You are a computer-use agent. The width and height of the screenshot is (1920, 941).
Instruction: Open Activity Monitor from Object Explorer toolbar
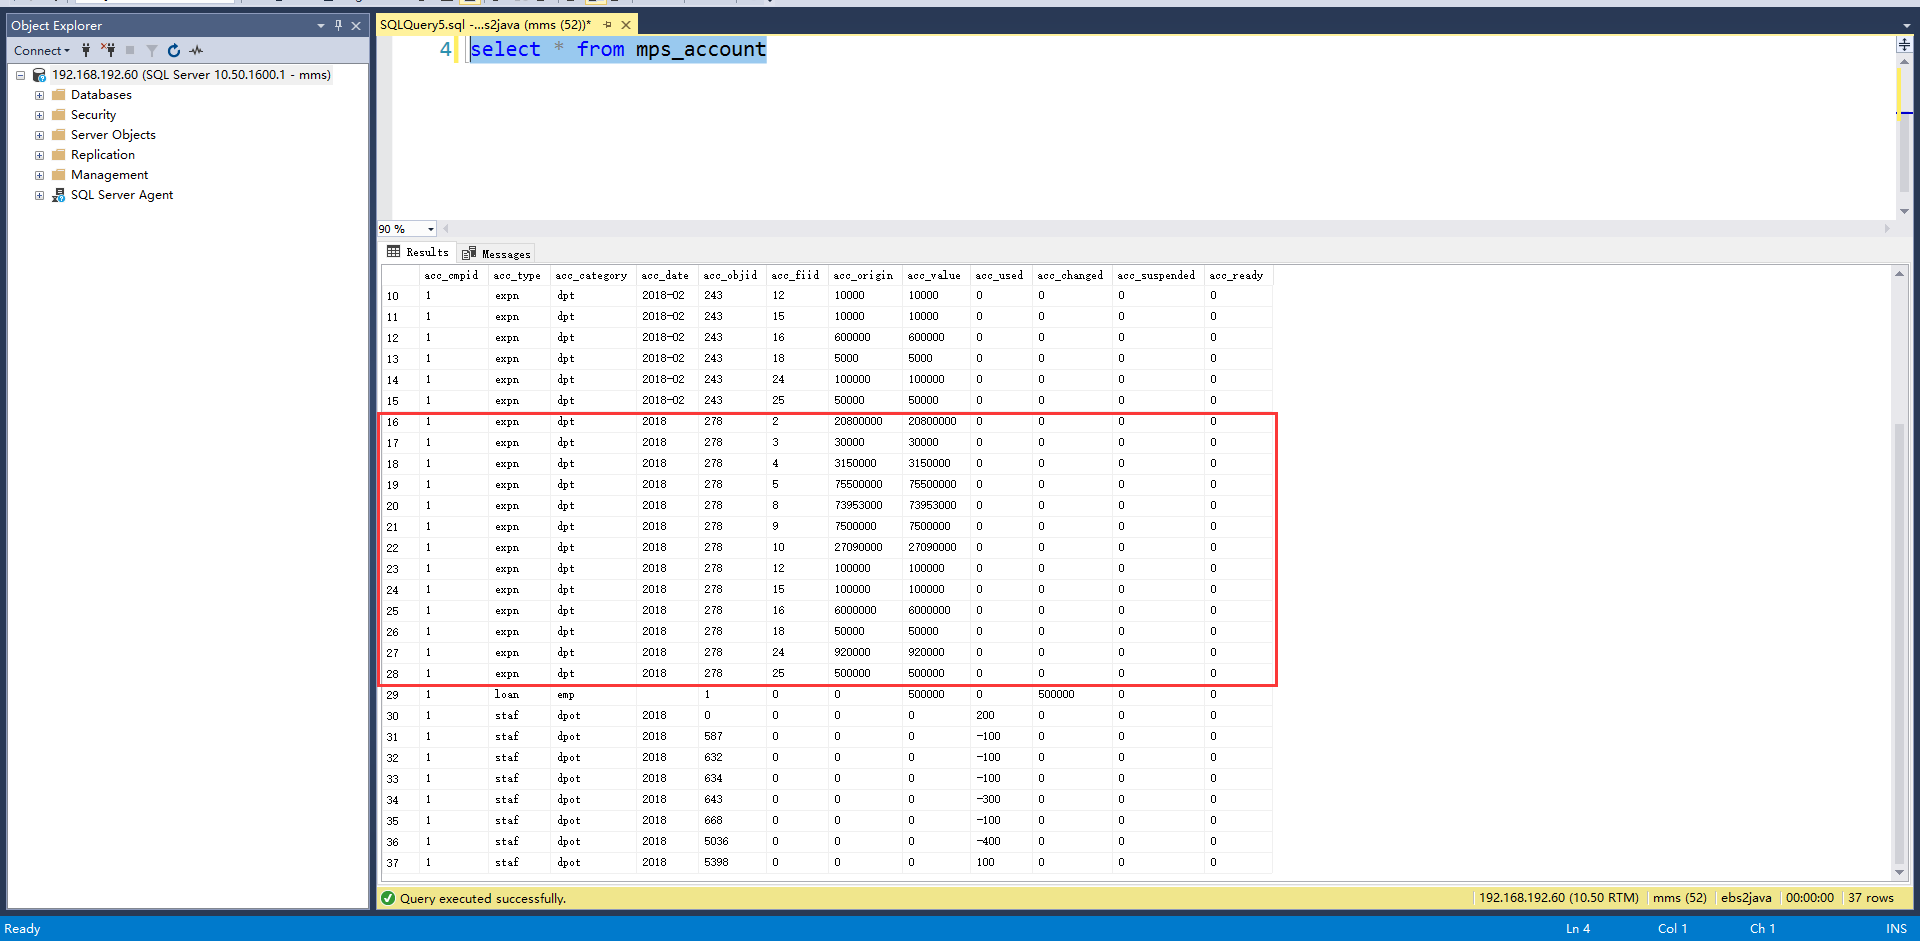pos(196,50)
